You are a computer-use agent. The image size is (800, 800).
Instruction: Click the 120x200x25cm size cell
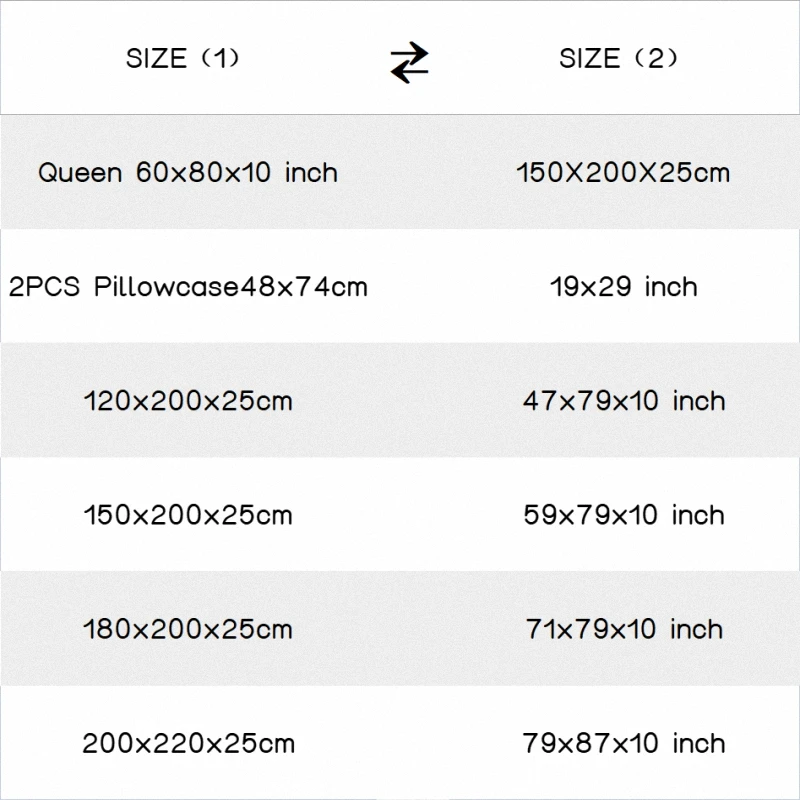188,402
